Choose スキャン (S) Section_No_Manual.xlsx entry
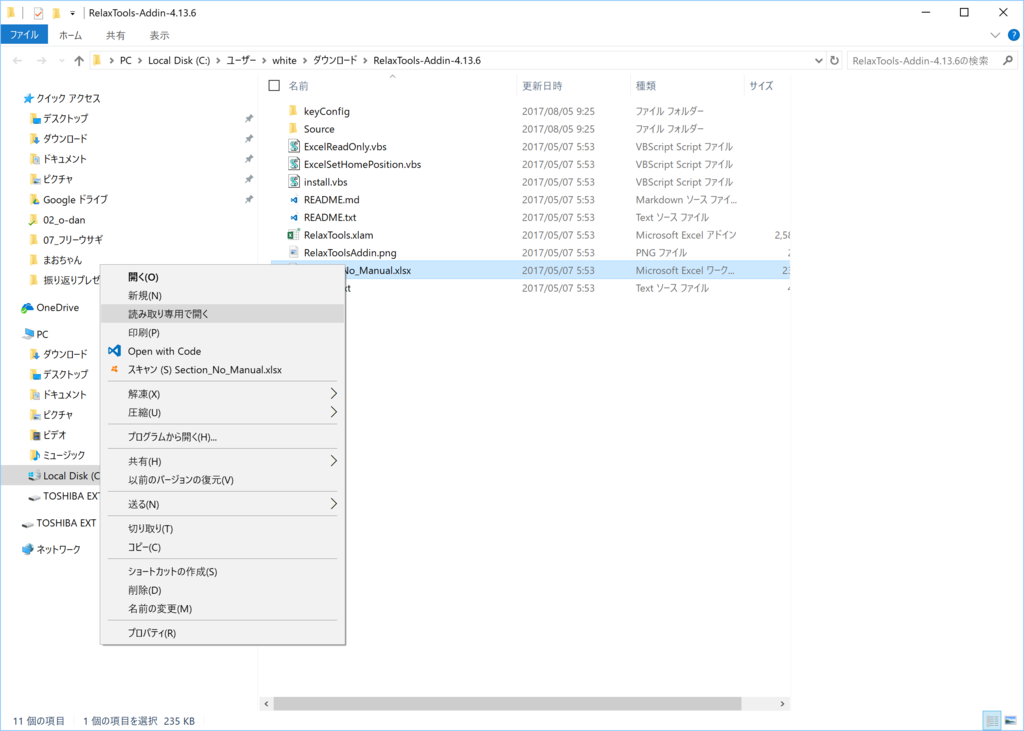 point(223,370)
